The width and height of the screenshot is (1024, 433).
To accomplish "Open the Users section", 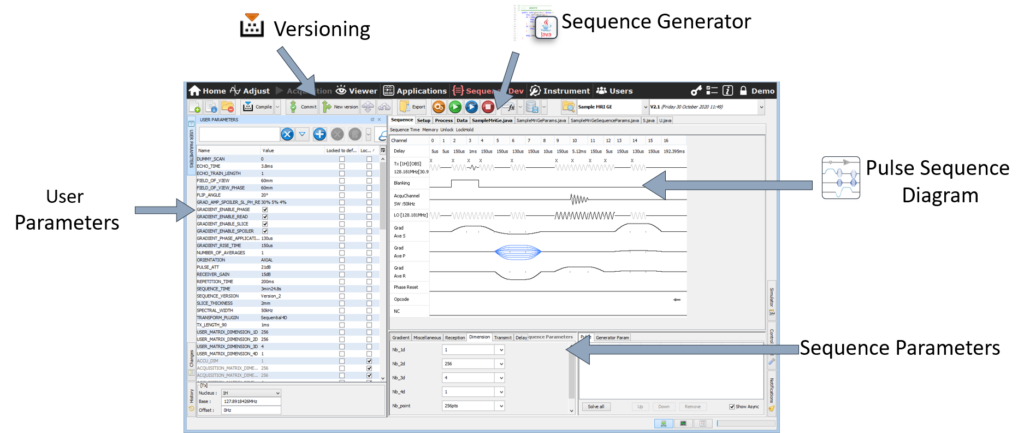I will tap(614, 91).
